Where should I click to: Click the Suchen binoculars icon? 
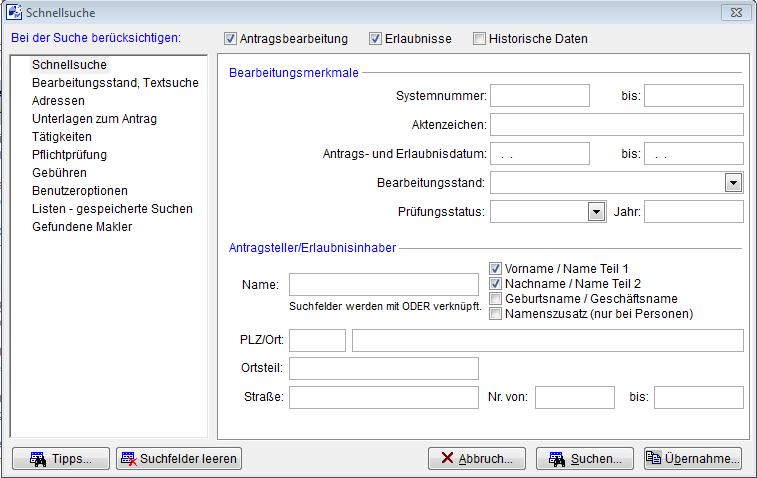click(x=558, y=459)
